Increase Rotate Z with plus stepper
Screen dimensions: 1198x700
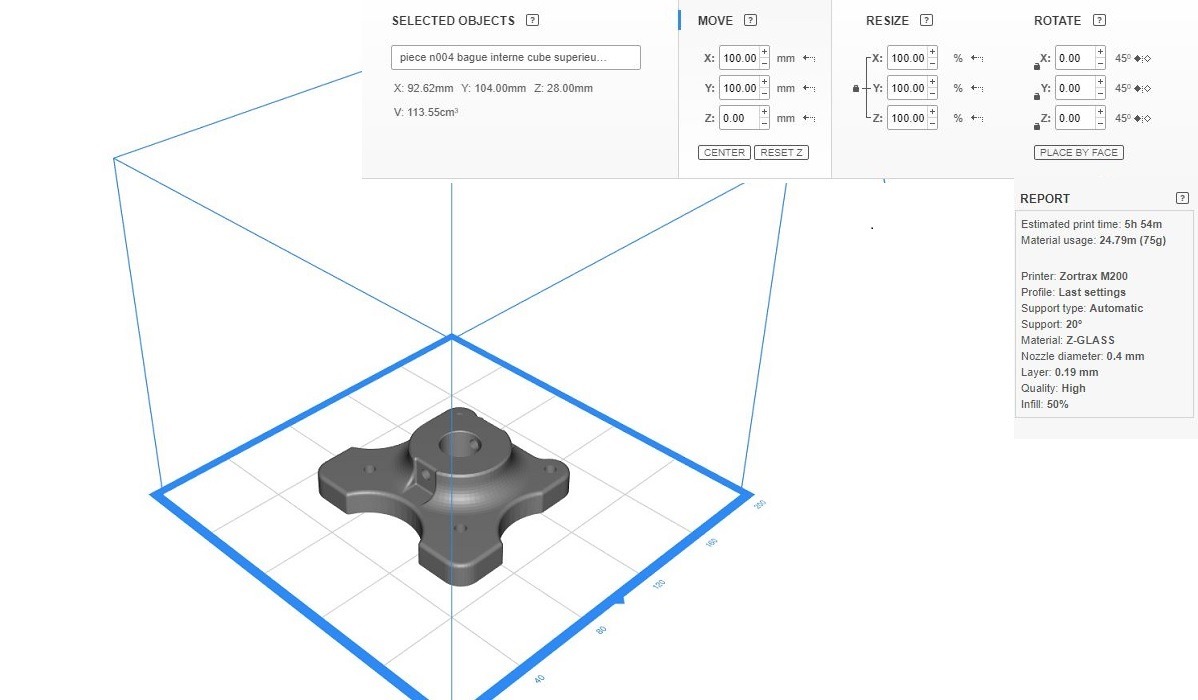(1100, 112)
